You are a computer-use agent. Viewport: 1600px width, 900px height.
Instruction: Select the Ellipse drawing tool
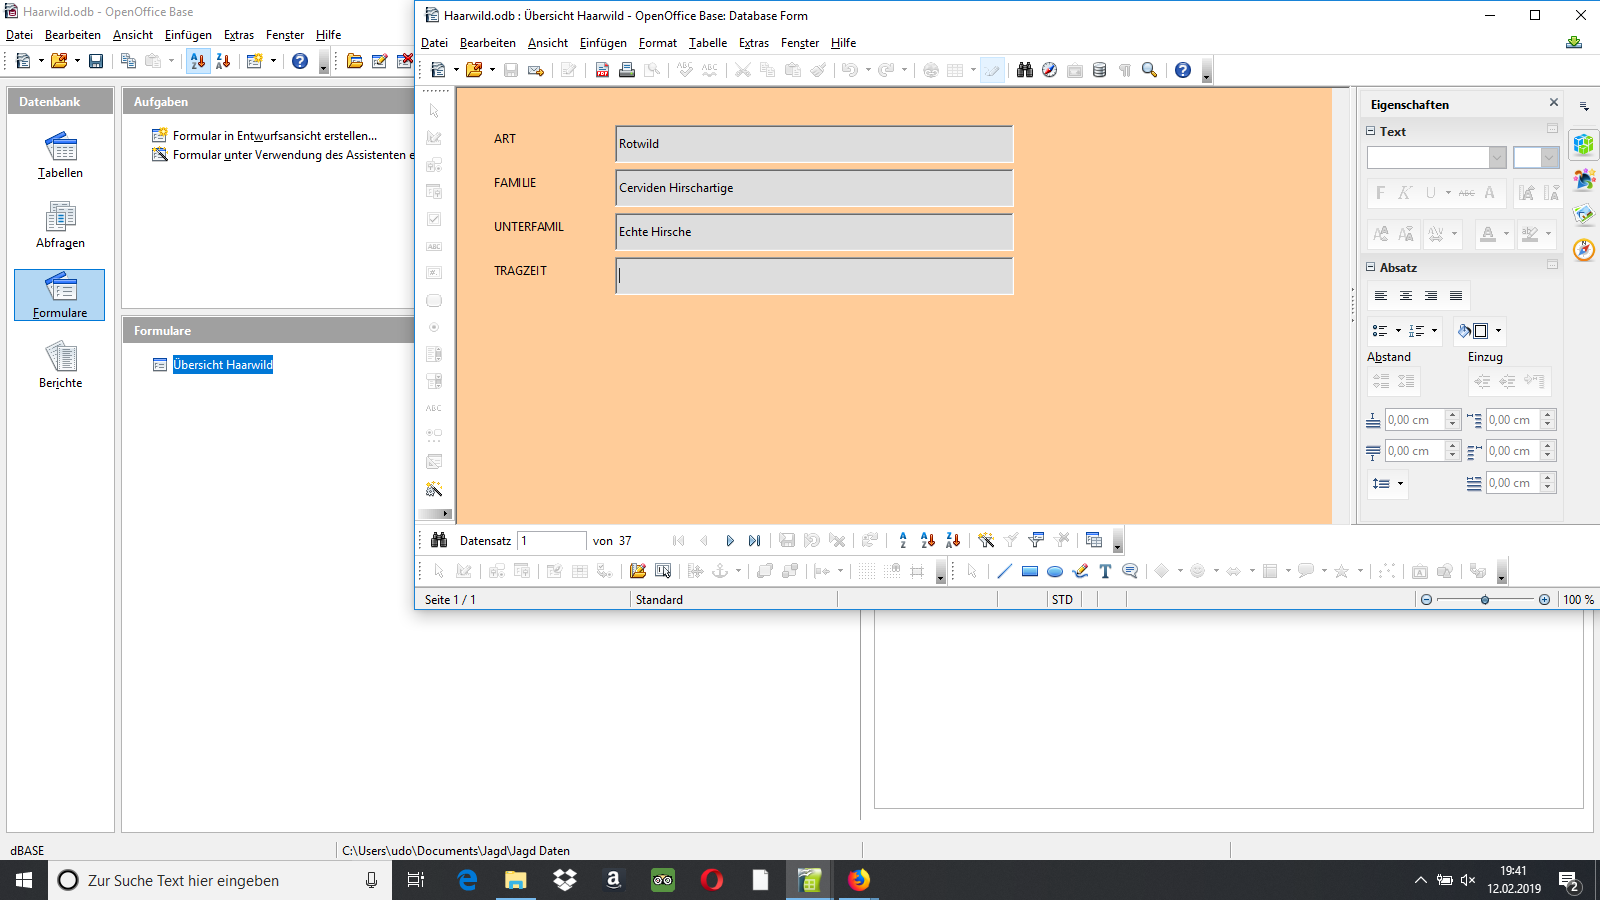(1055, 571)
